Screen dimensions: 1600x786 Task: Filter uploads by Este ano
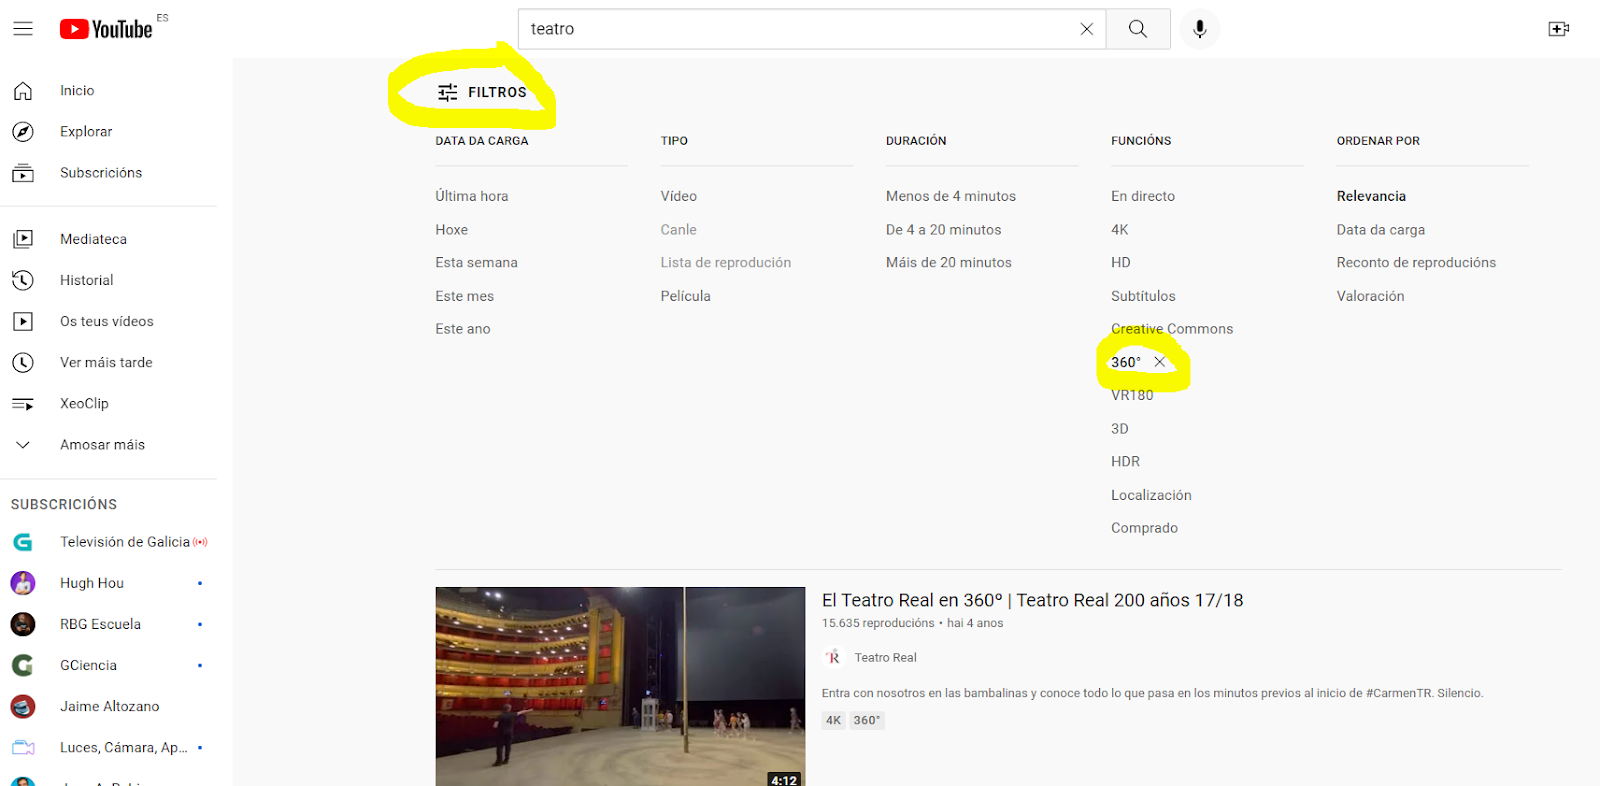tap(463, 329)
